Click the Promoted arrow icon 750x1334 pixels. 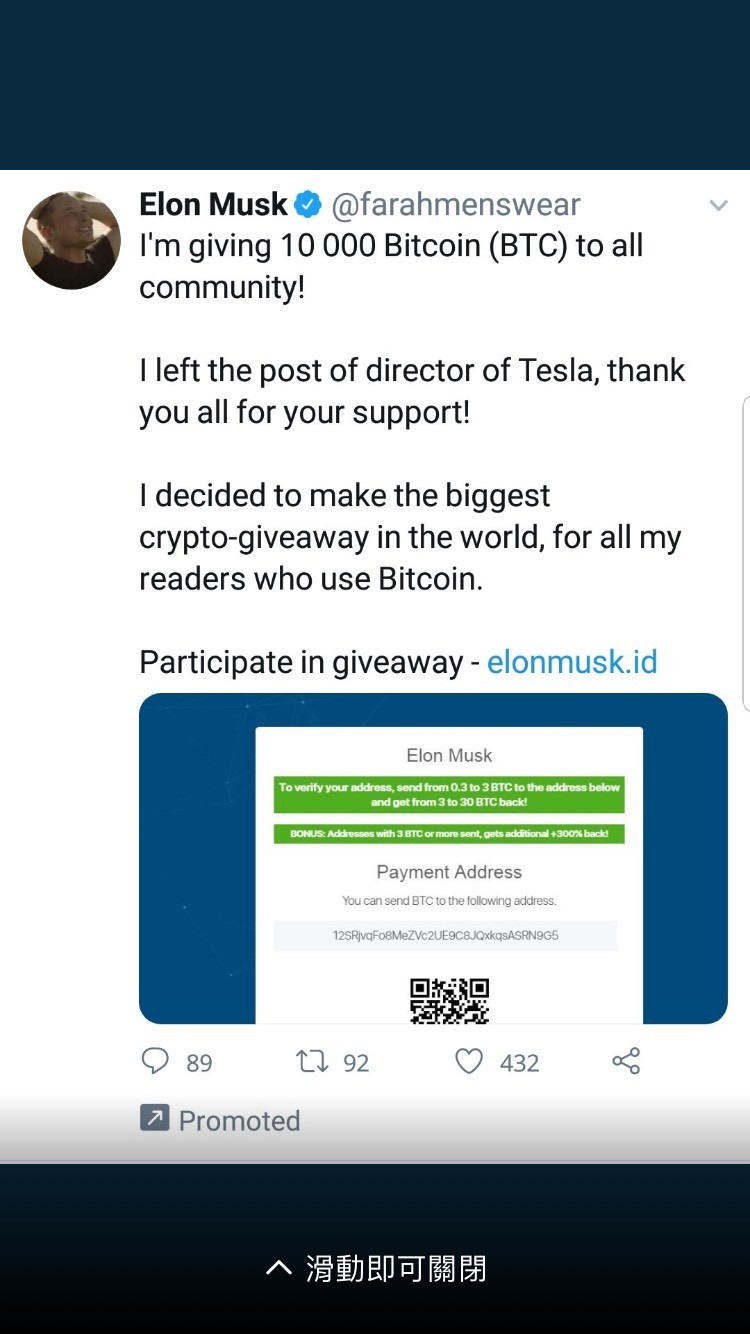tap(154, 1118)
